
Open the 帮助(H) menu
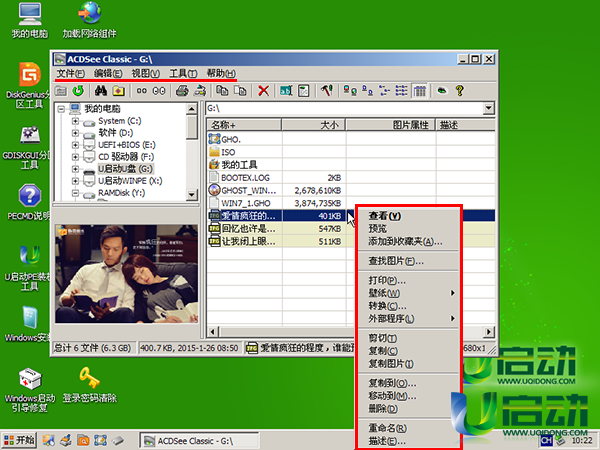coord(221,73)
